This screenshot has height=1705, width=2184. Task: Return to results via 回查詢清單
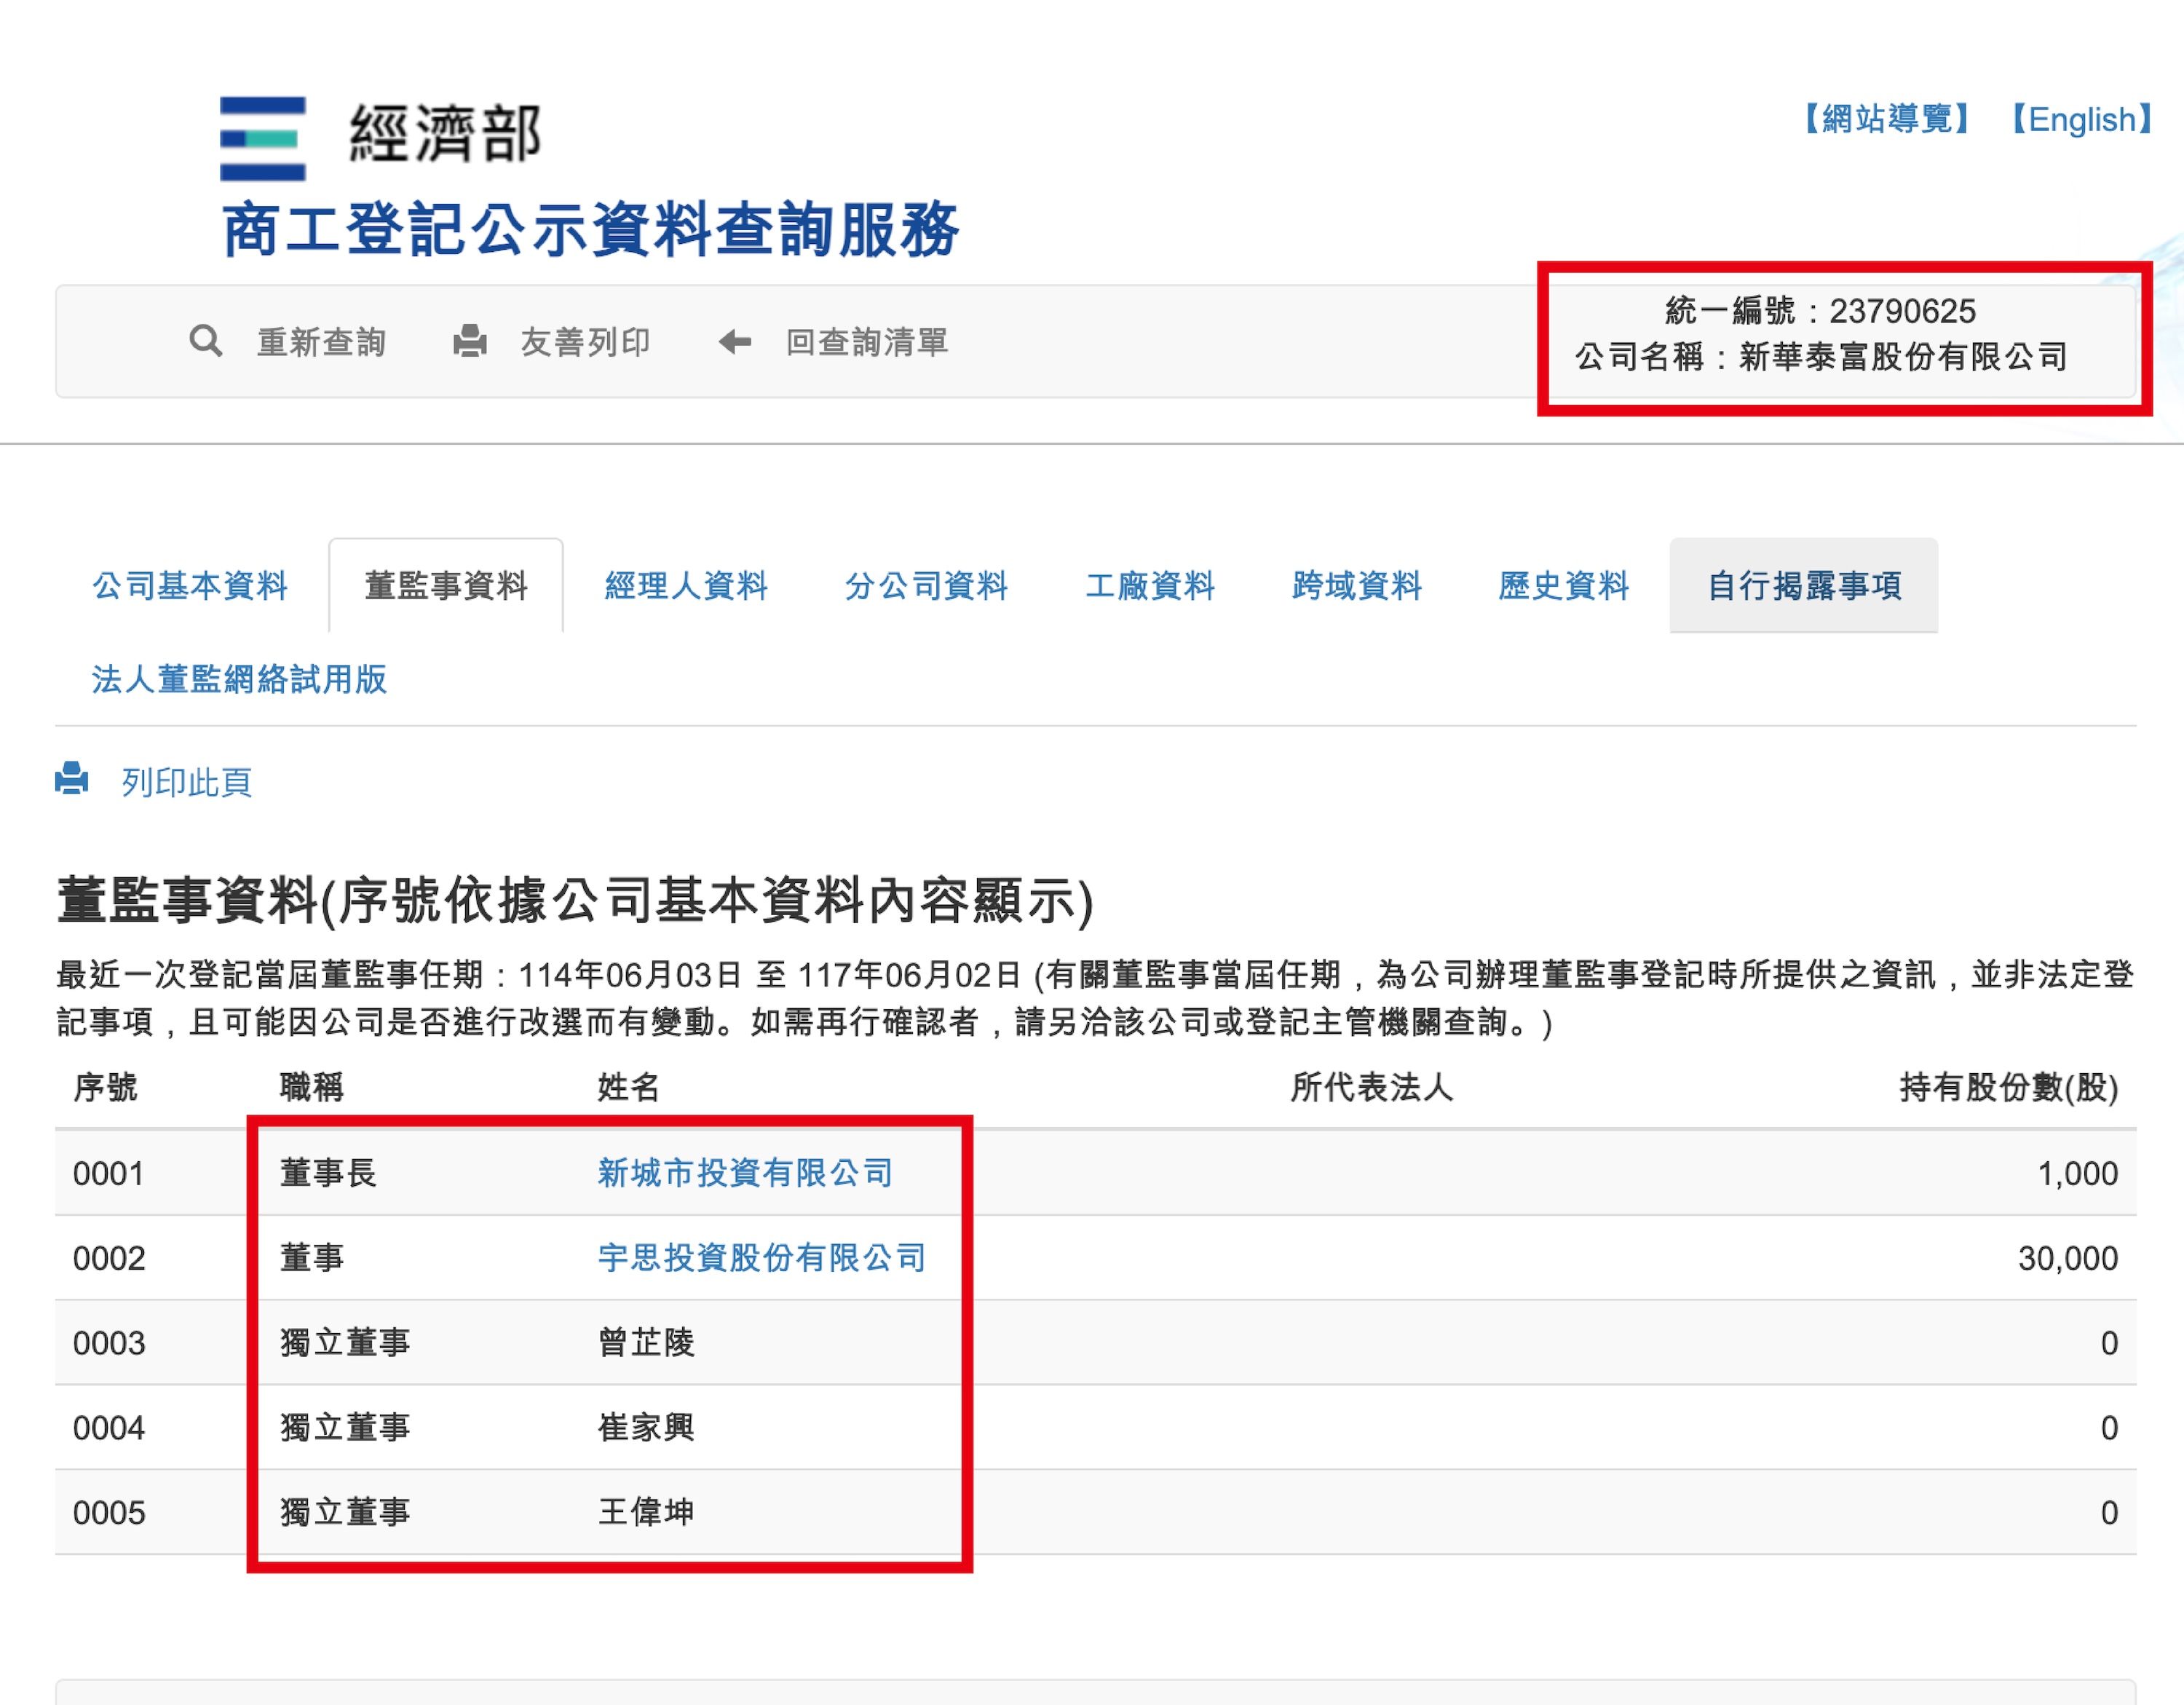[866, 341]
